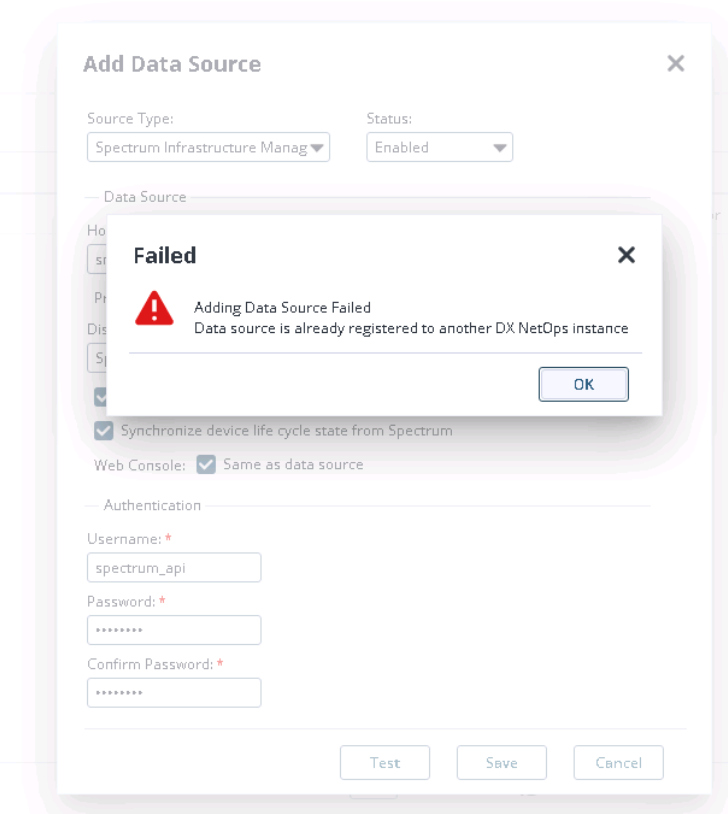
Task: Toggle the checked checkbox above the Spectrum sync option
Action: [101, 396]
